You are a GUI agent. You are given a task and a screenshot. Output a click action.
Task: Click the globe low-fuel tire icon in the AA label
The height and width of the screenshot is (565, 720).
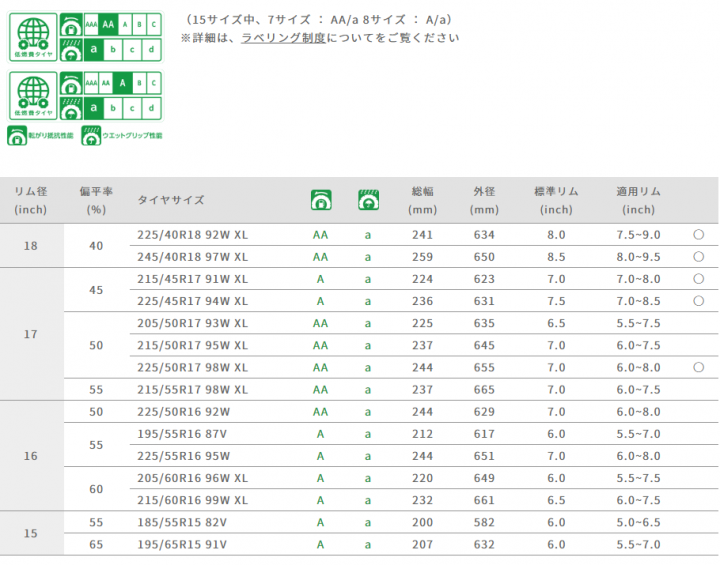tap(33, 37)
